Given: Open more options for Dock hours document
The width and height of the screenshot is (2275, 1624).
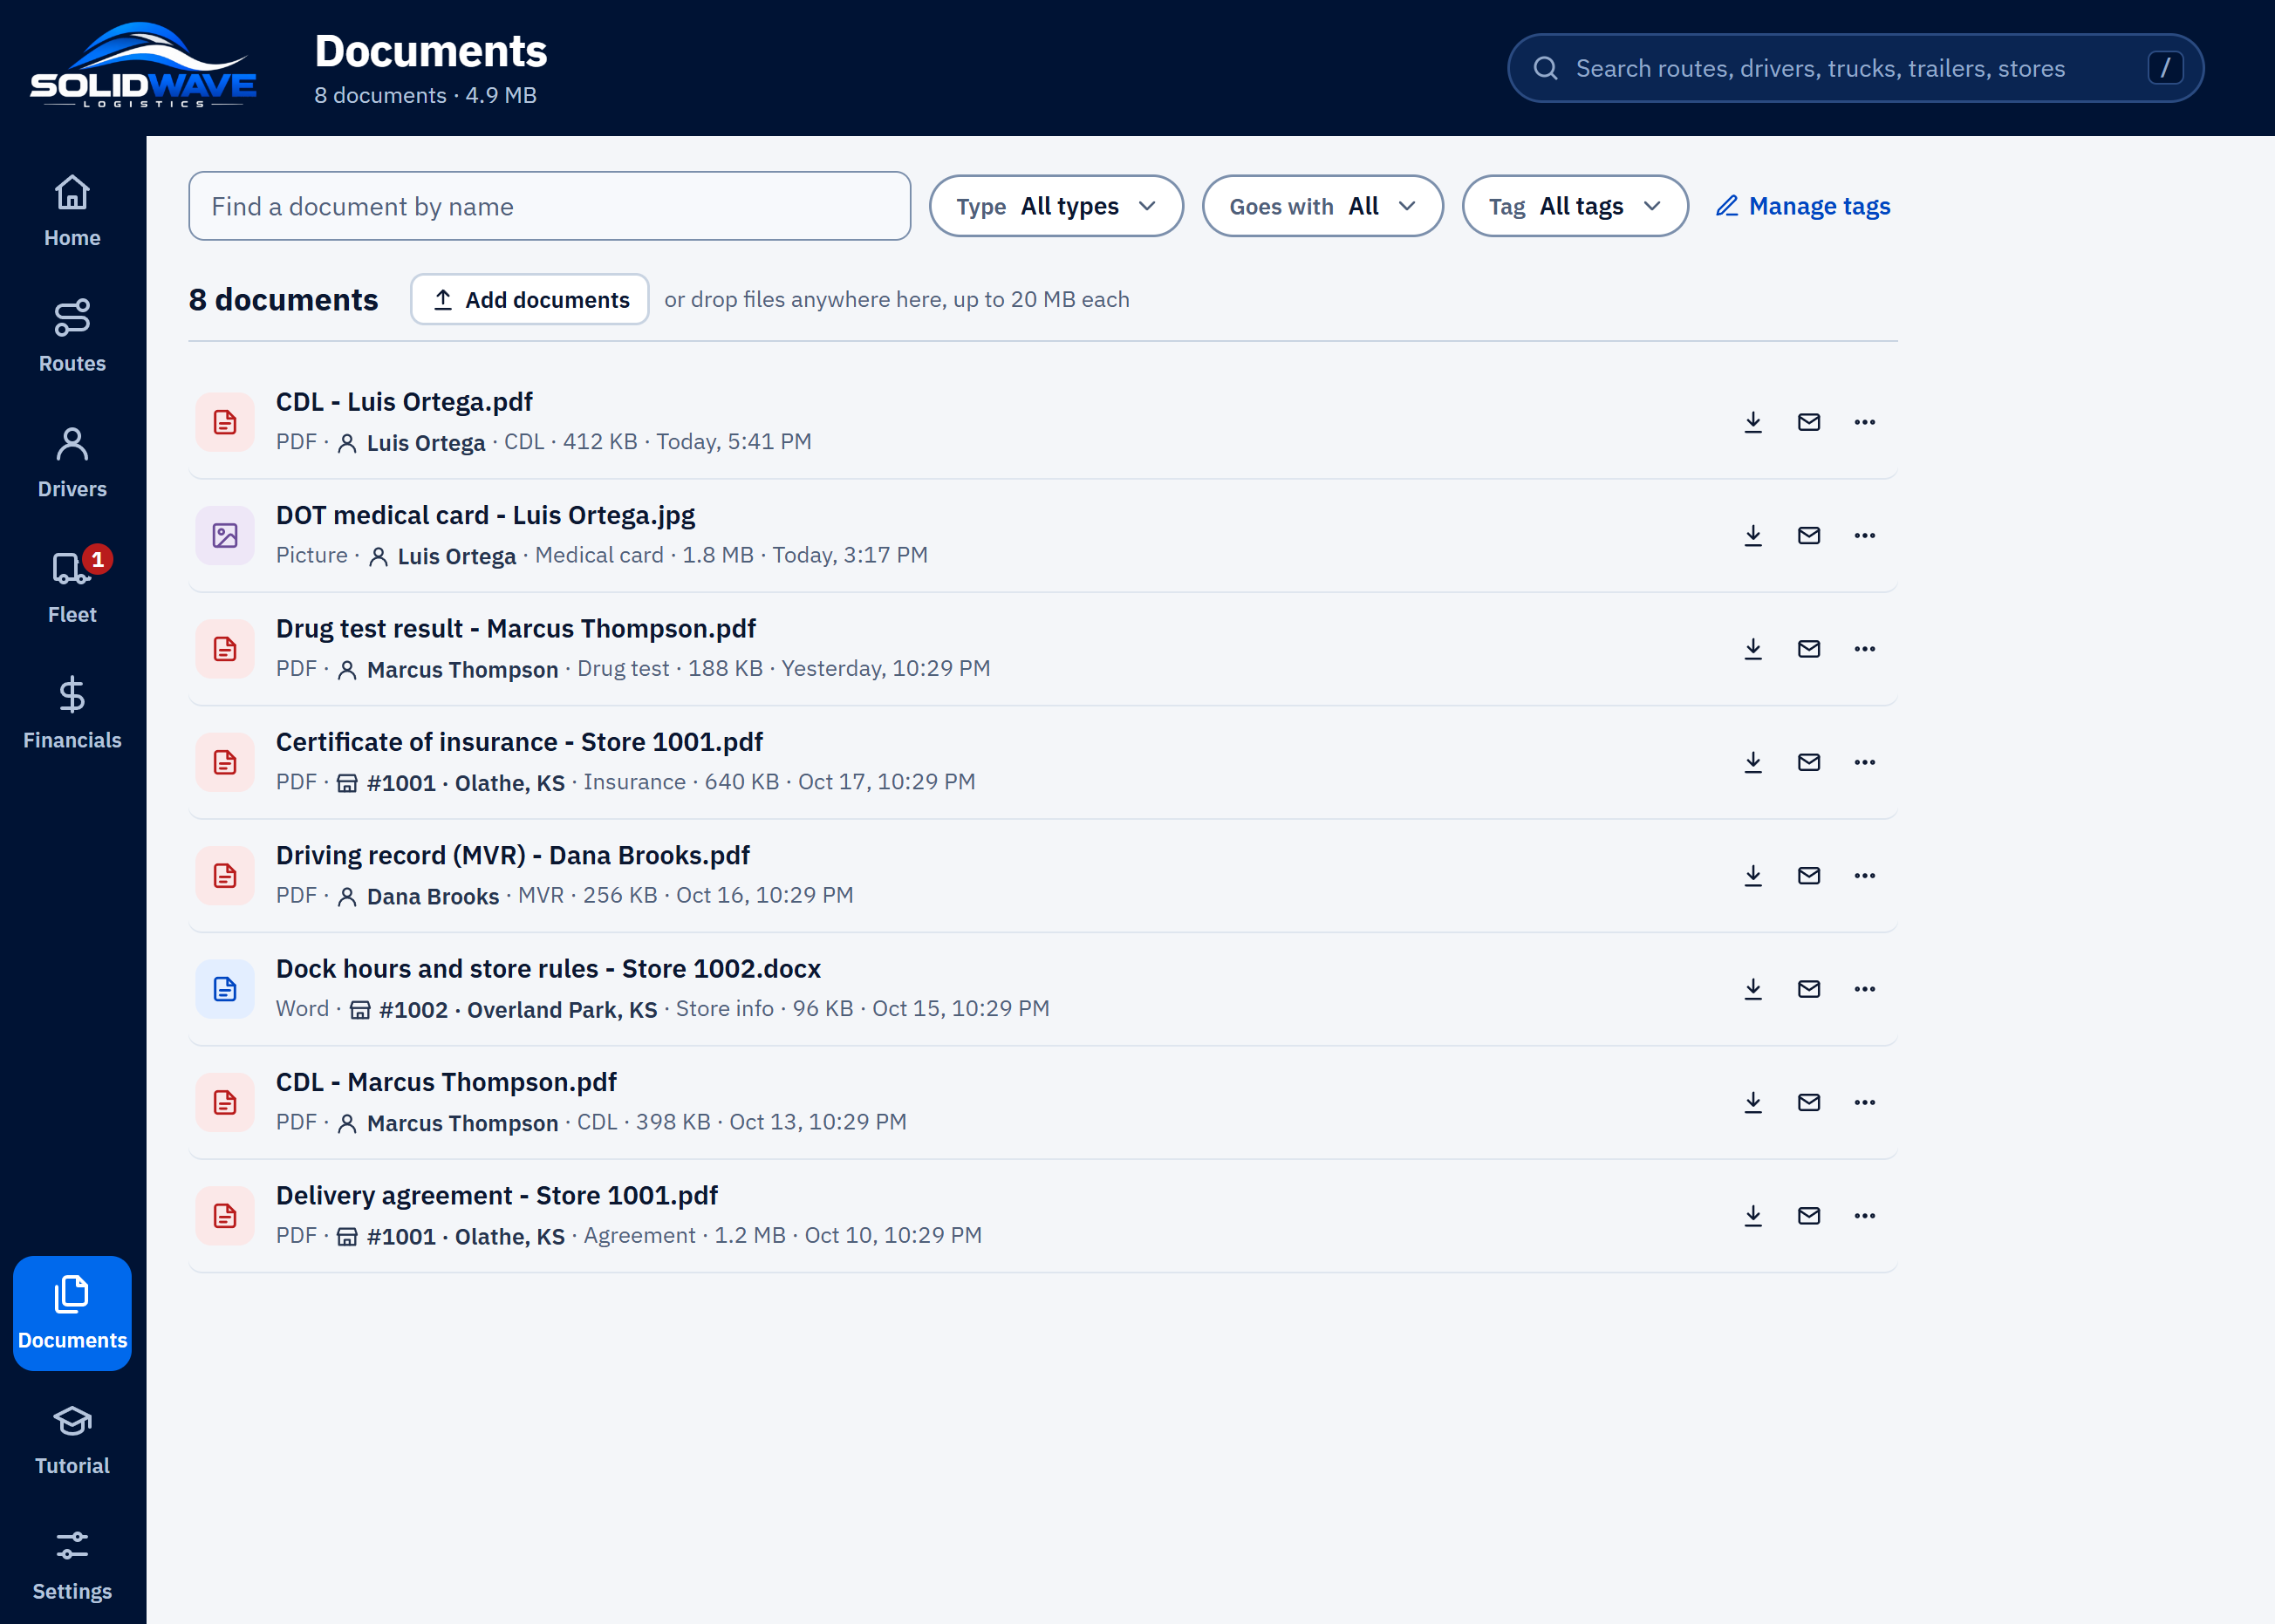Looking at the screenshot, I should point(1865,989).
